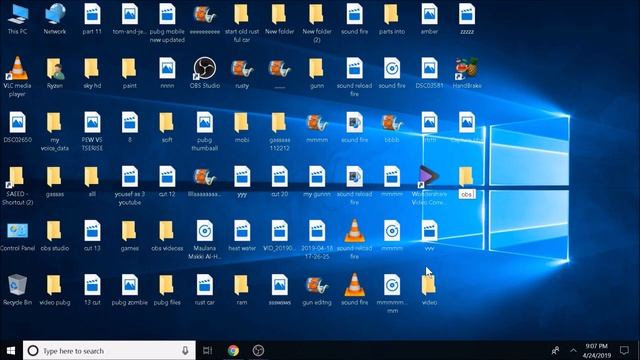
Task: Open the 'pubg files' folder
Action: (x=167, y=290)
